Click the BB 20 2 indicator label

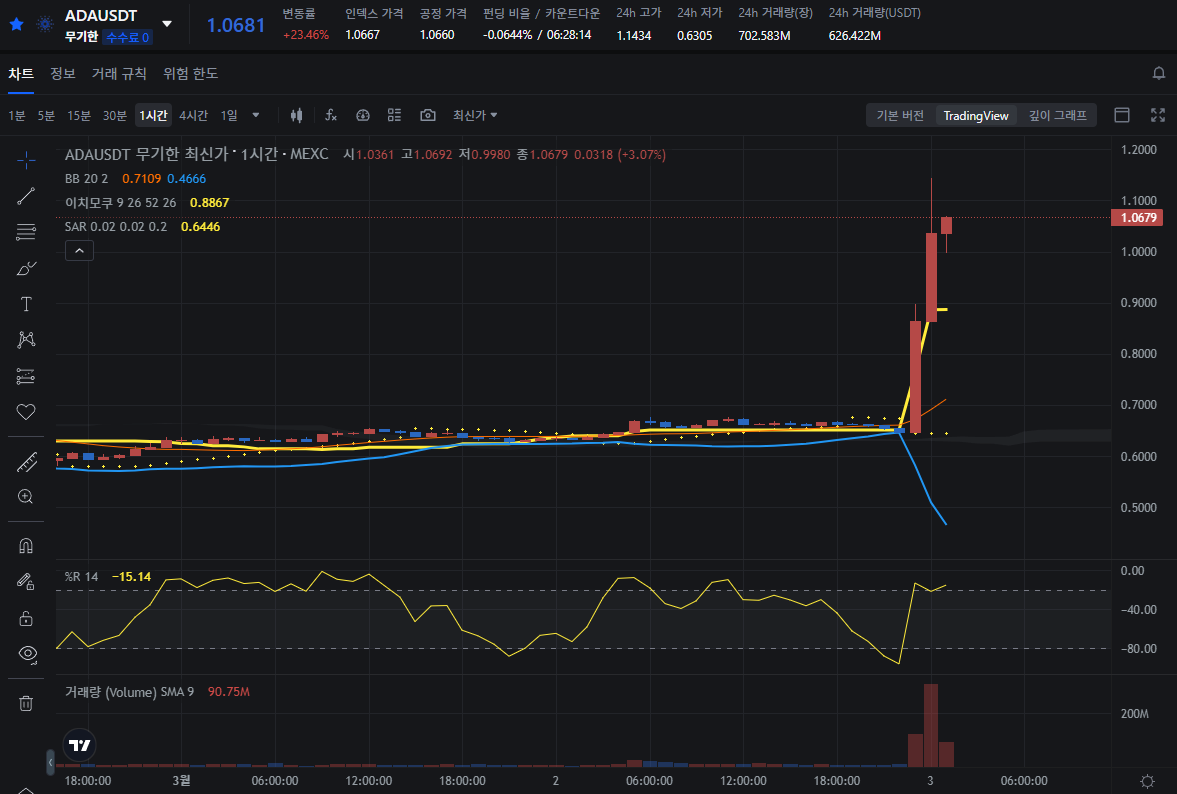pos(86,179)
